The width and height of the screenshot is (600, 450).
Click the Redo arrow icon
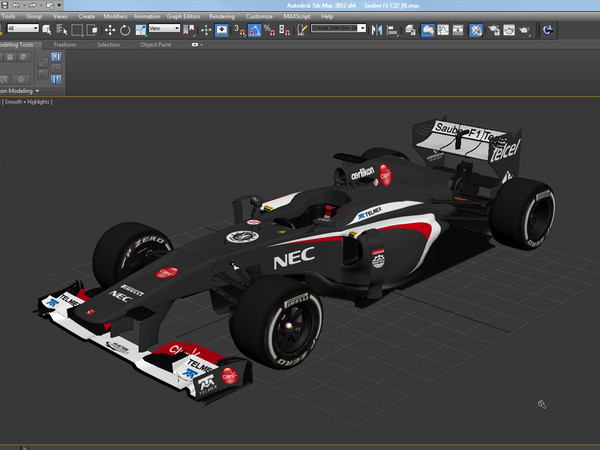click(33, 5)
